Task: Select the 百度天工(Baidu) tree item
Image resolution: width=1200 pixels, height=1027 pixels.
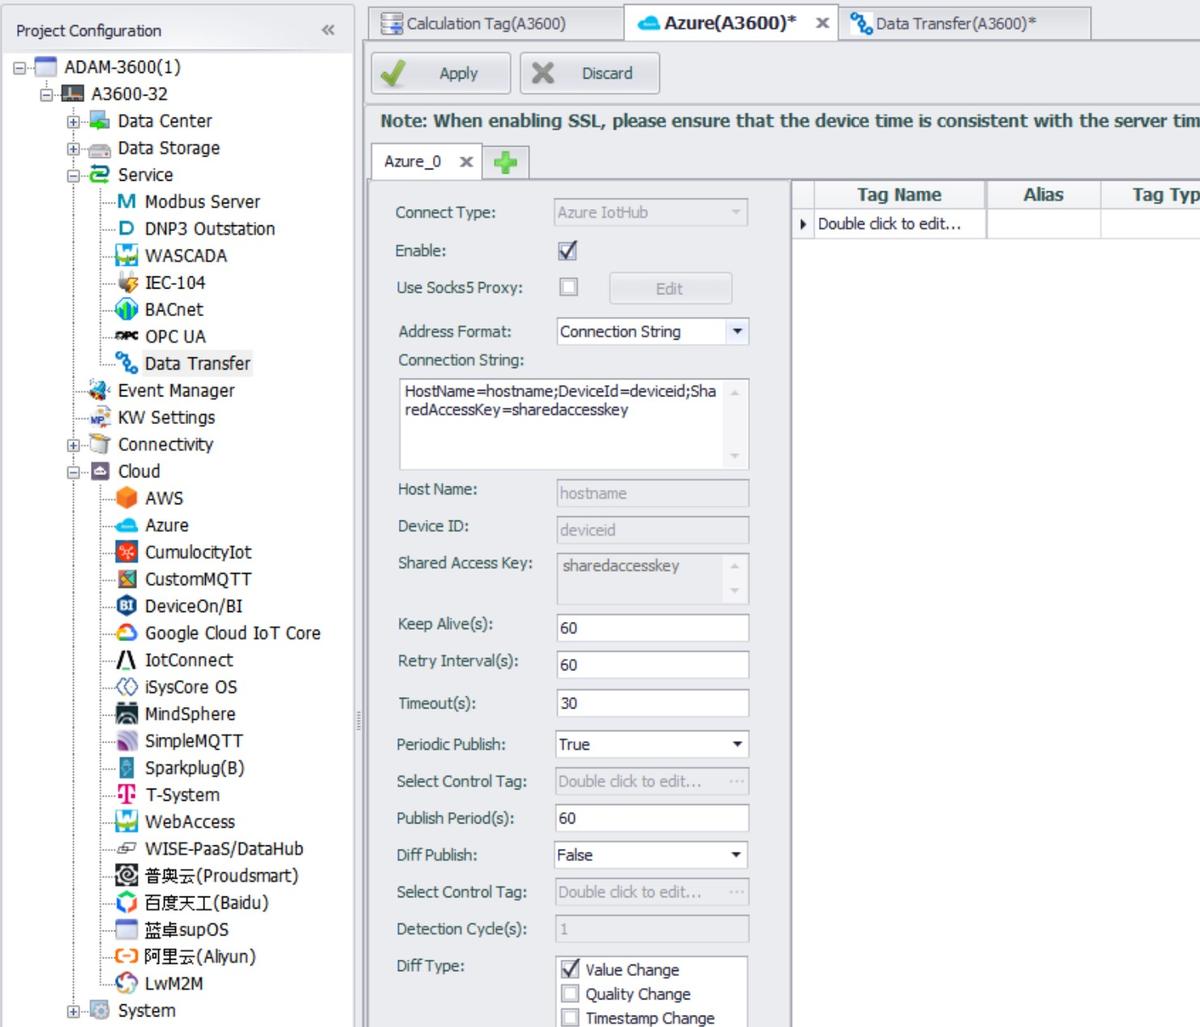Action: (x=206, y=903)
